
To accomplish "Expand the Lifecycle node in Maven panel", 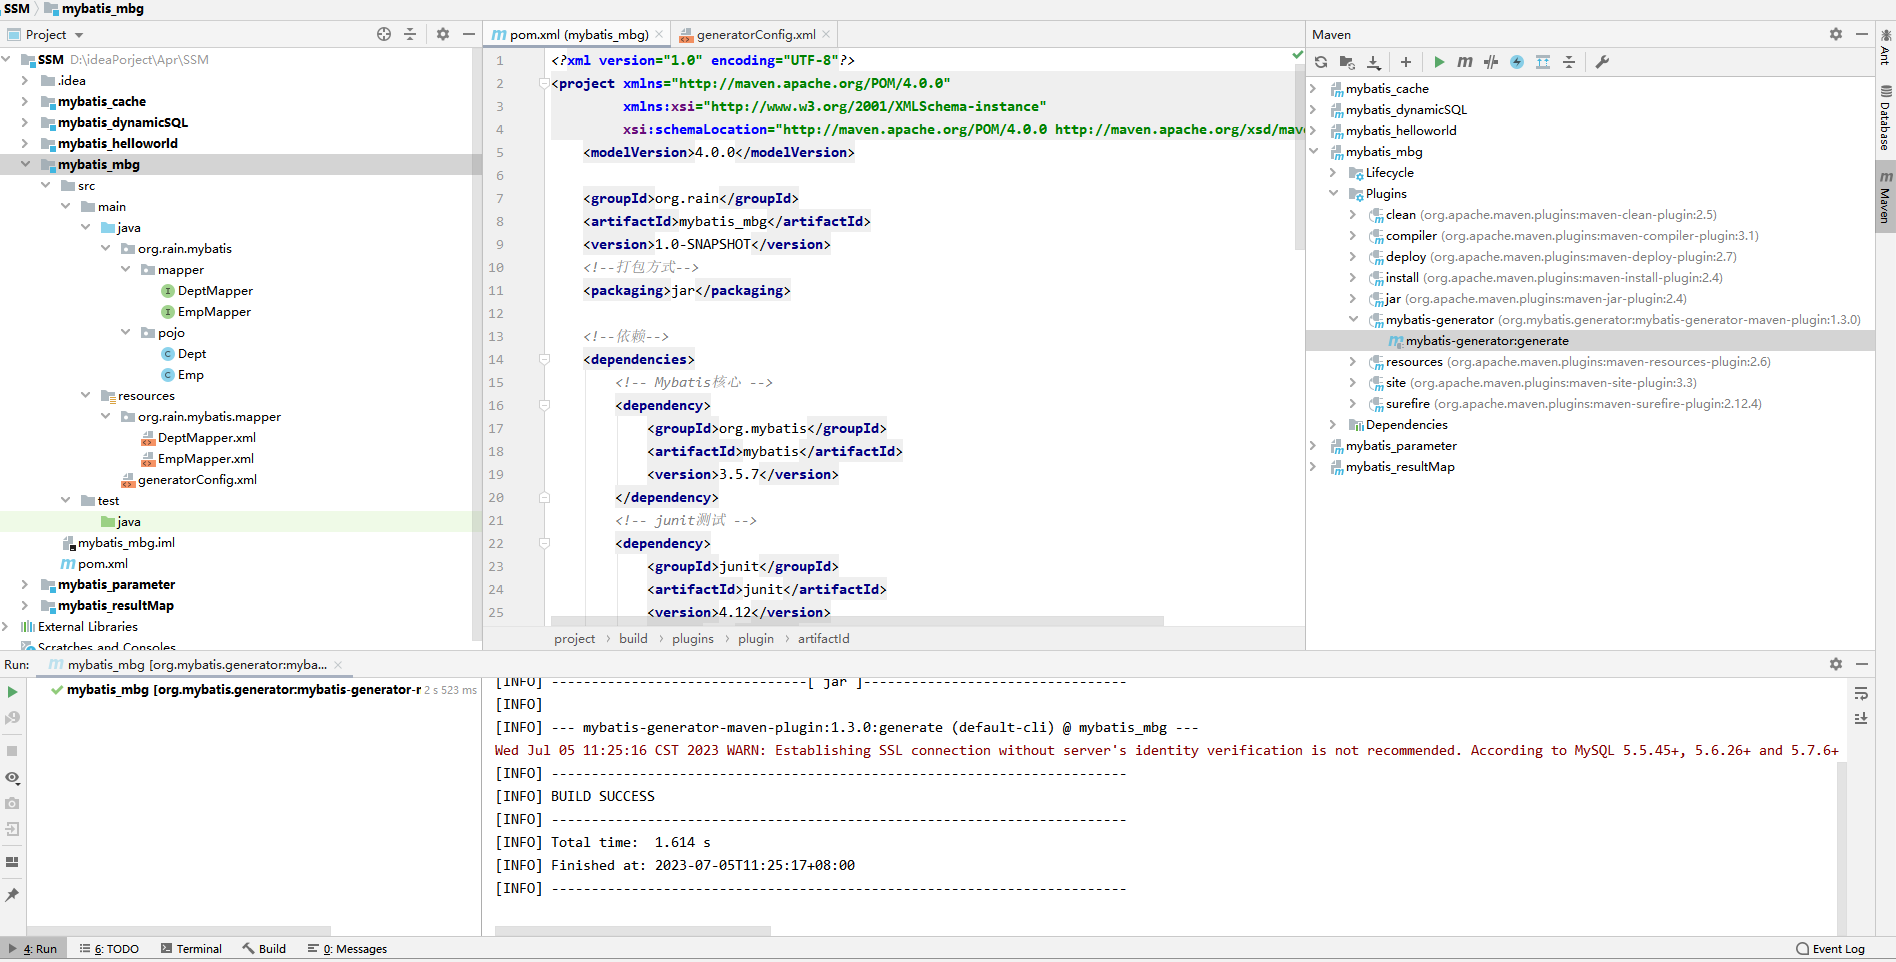I will coord(1333,173).
